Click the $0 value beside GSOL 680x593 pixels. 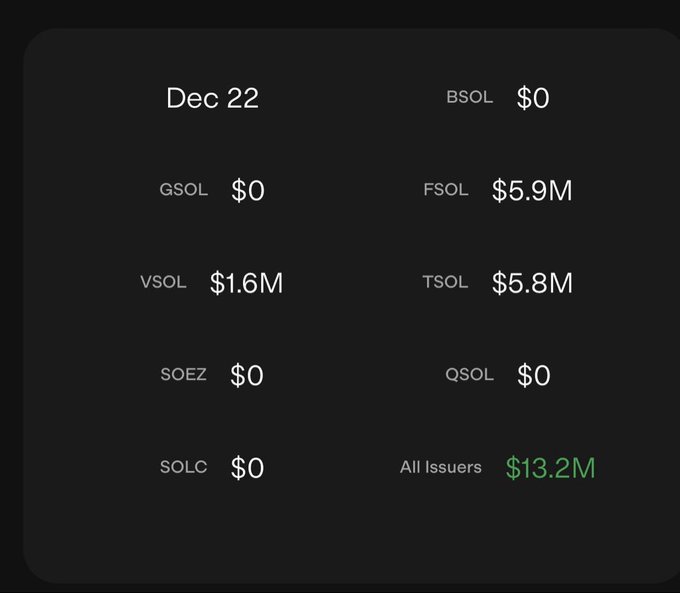(247, 191)
